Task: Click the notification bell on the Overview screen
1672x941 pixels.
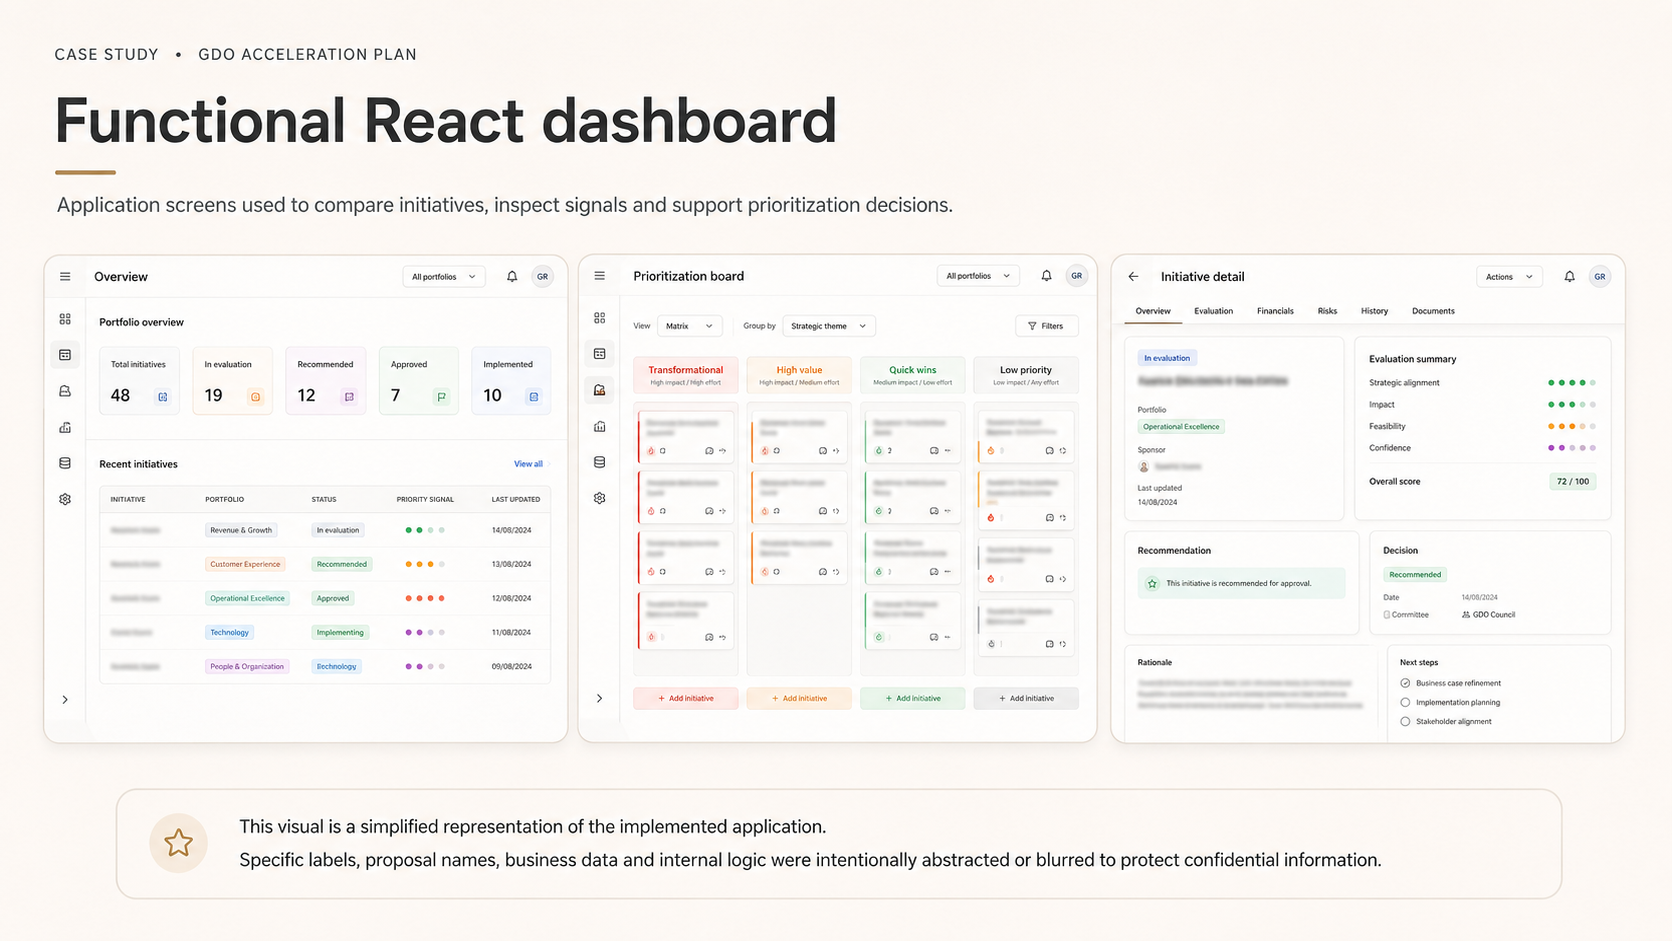Action: point(512,277)
